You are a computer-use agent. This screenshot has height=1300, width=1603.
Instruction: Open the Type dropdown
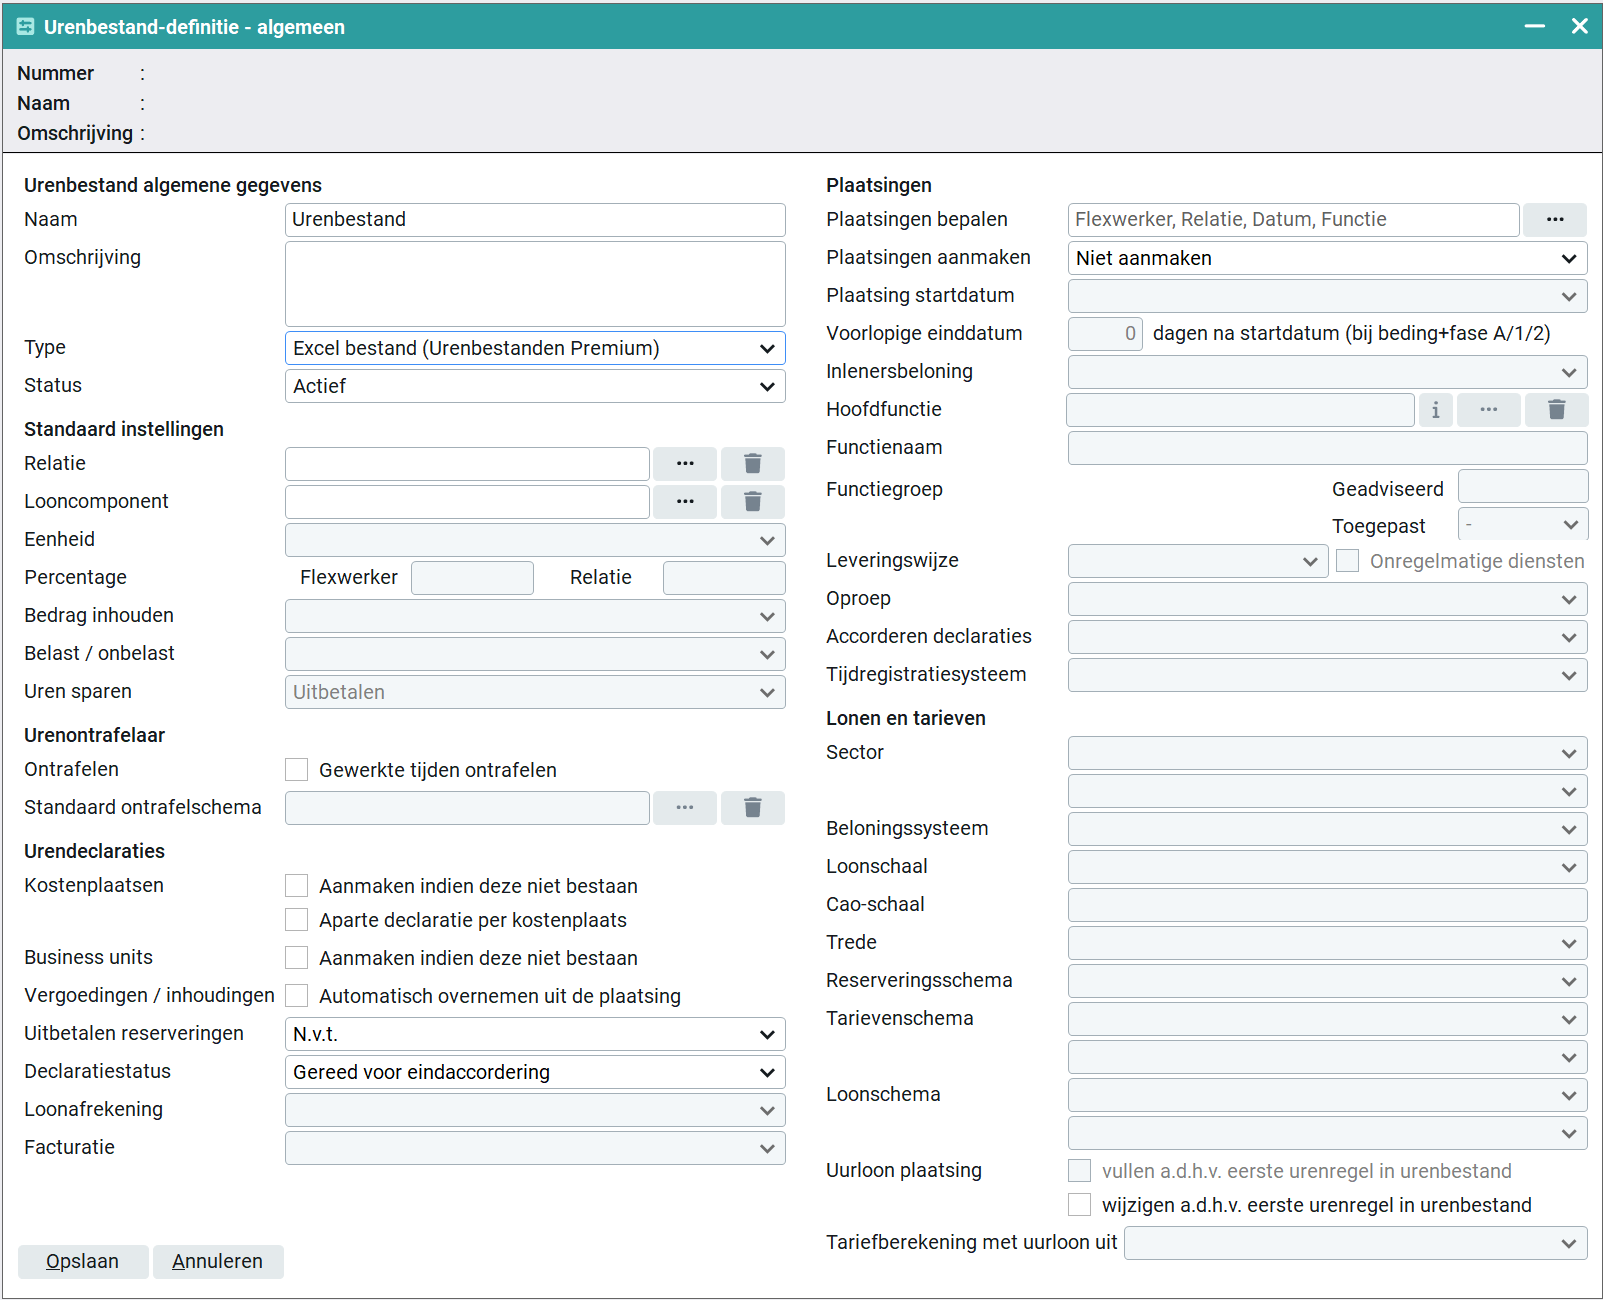(535, 348)
